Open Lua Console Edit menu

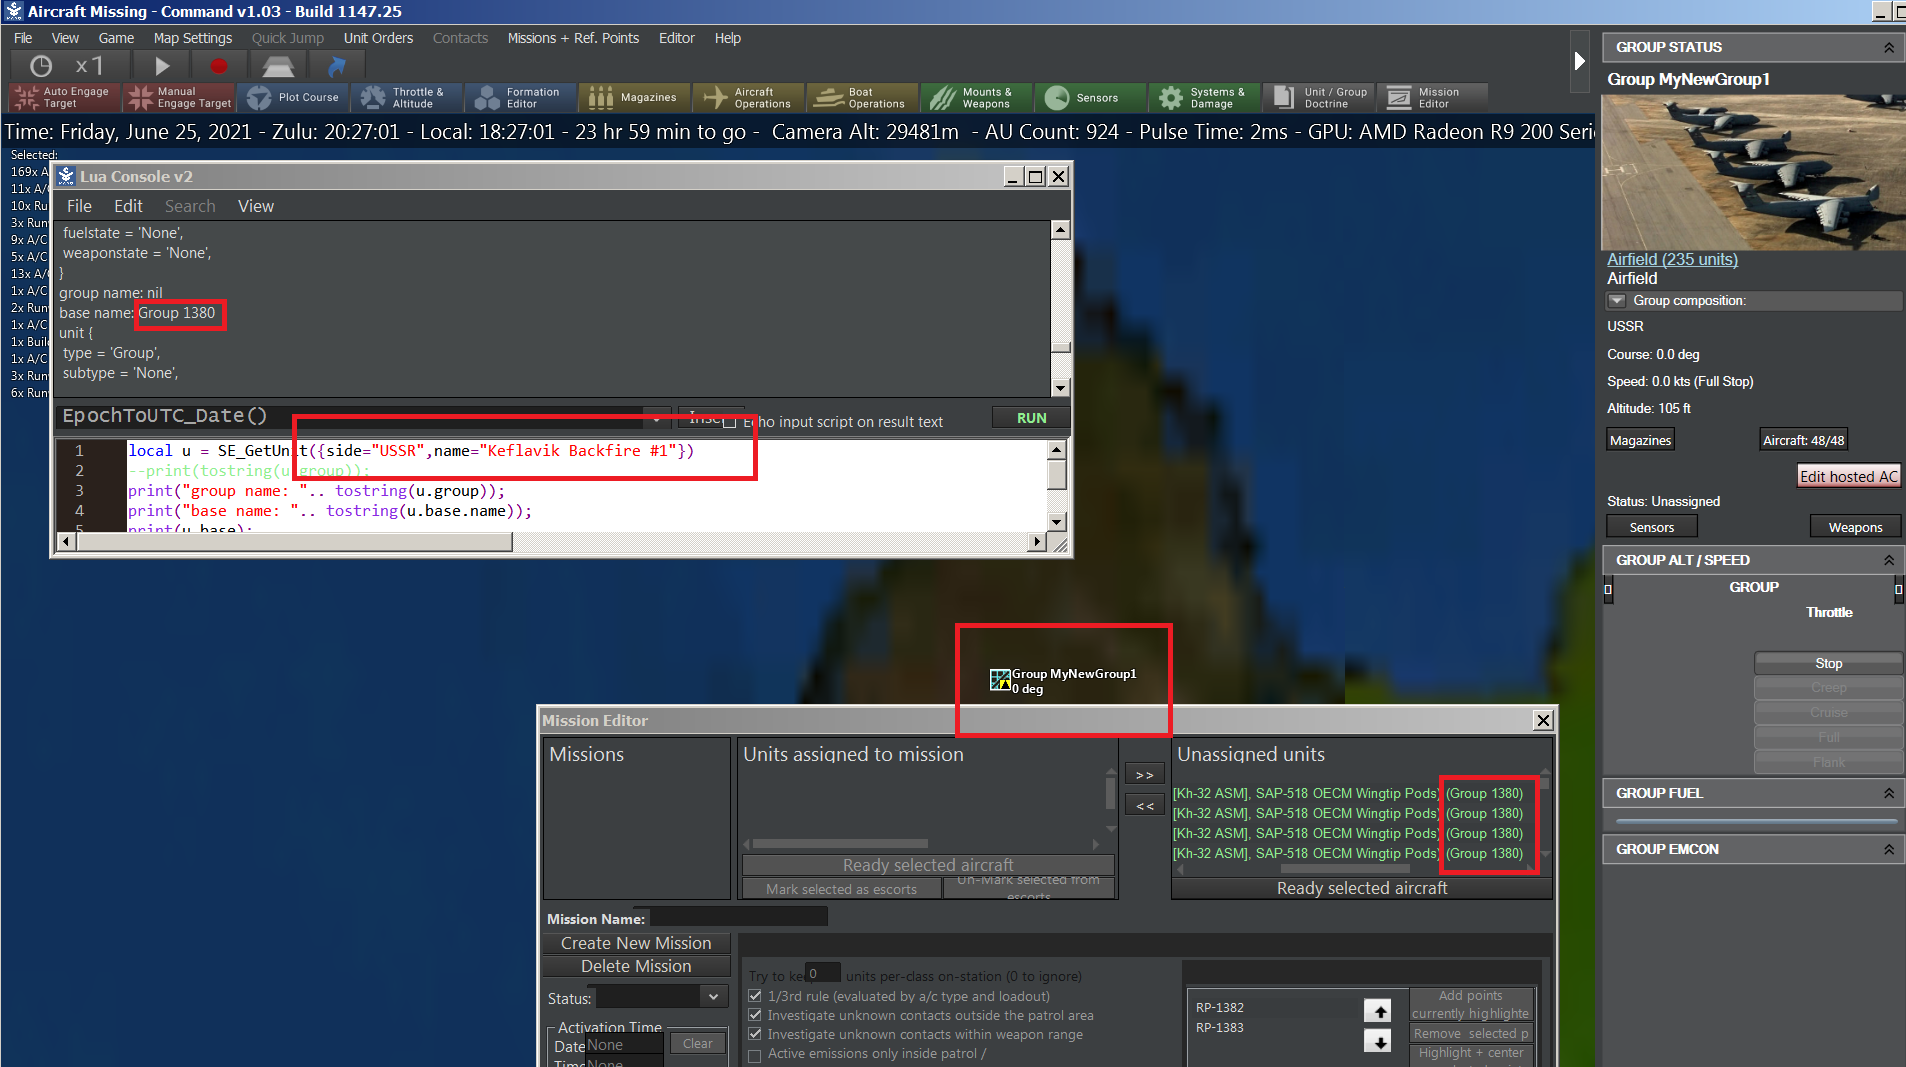pos(128,206)
